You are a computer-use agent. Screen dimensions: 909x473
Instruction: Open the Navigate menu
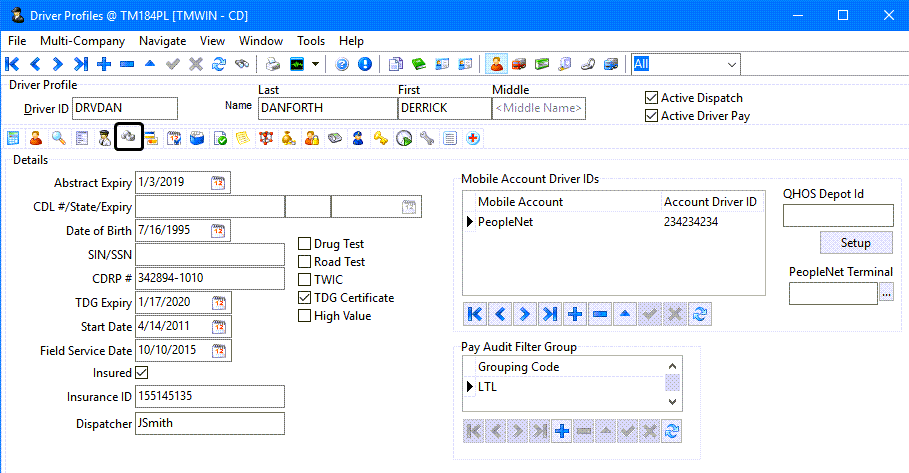pos(162,41)
